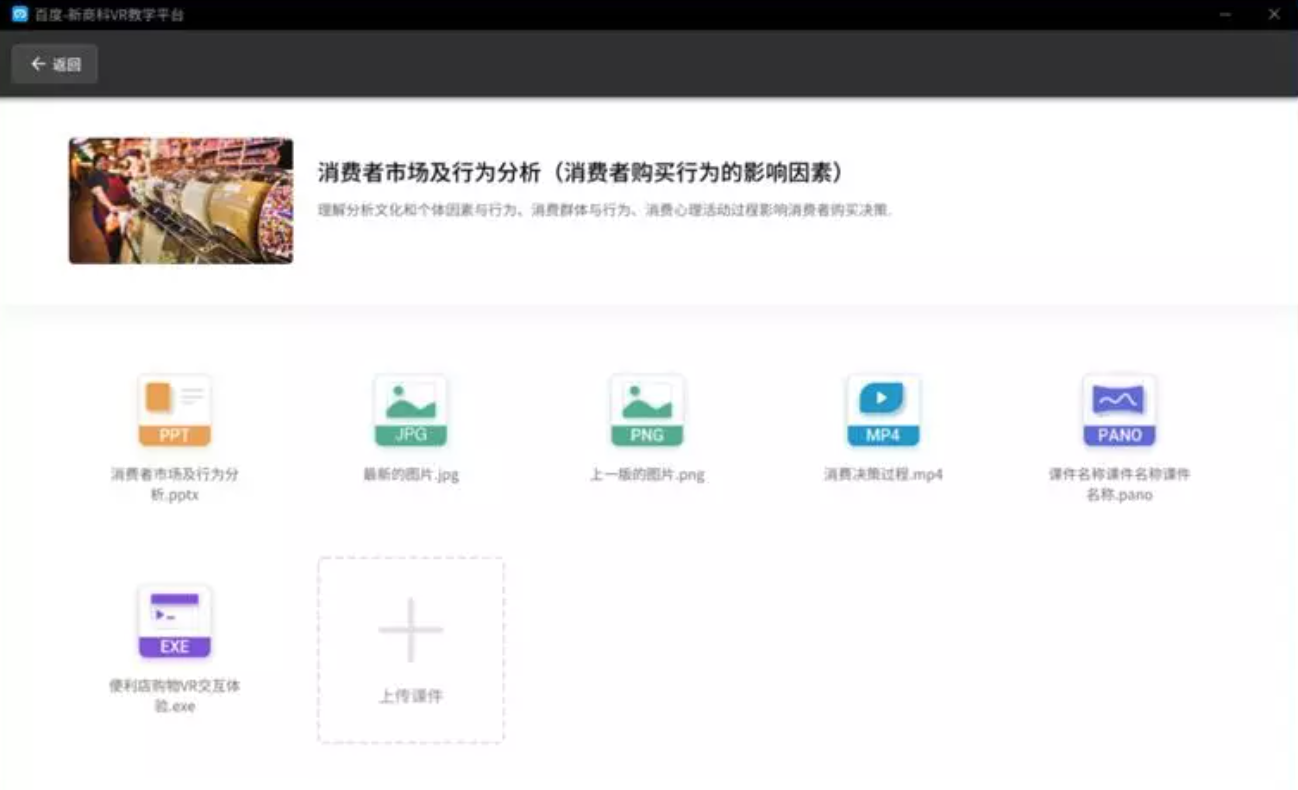Click the app logo in title bar
The height and width of the screenshot is (790, 1298).
pos(19,14)
